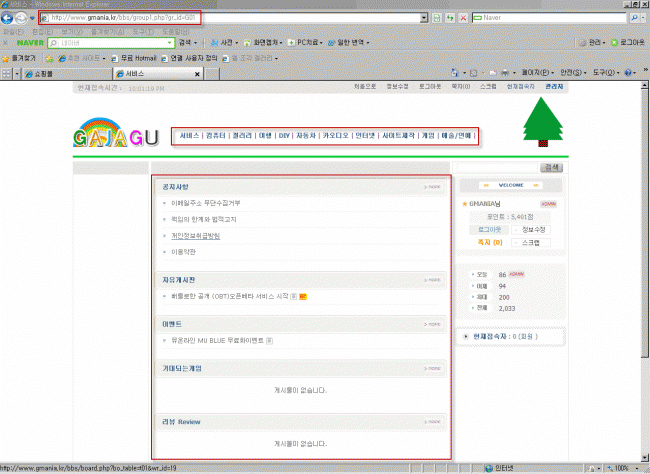The image size is (650, 474).
Task: Open the 파일(F) menu
Action: click(13, 32)
